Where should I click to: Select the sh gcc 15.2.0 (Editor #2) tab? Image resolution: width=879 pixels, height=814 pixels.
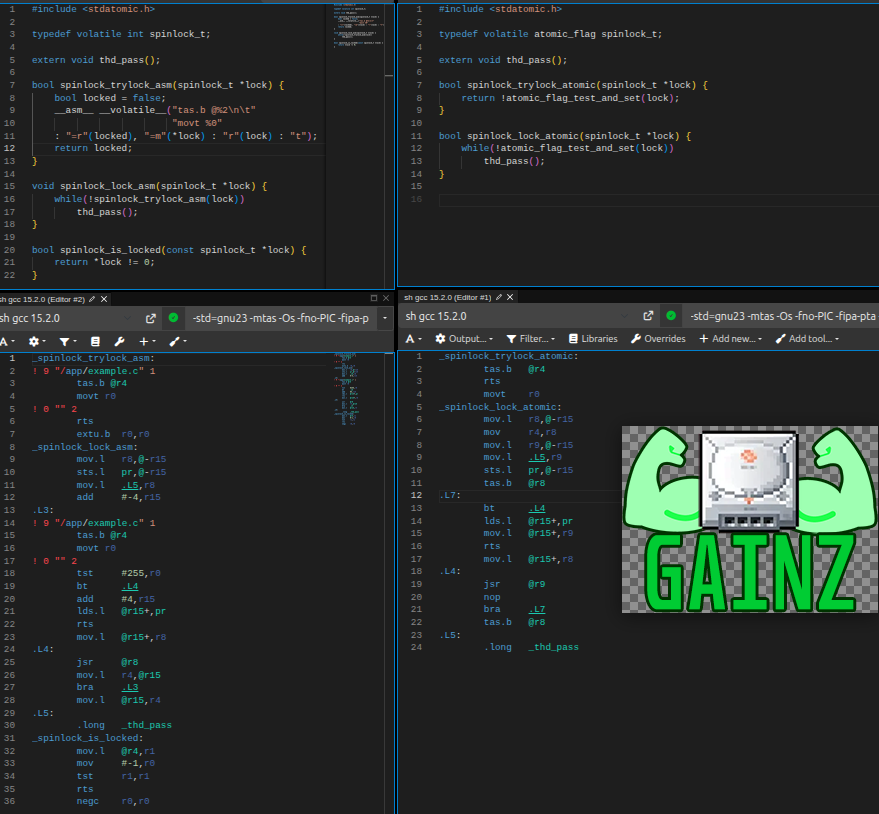(43, 299)
